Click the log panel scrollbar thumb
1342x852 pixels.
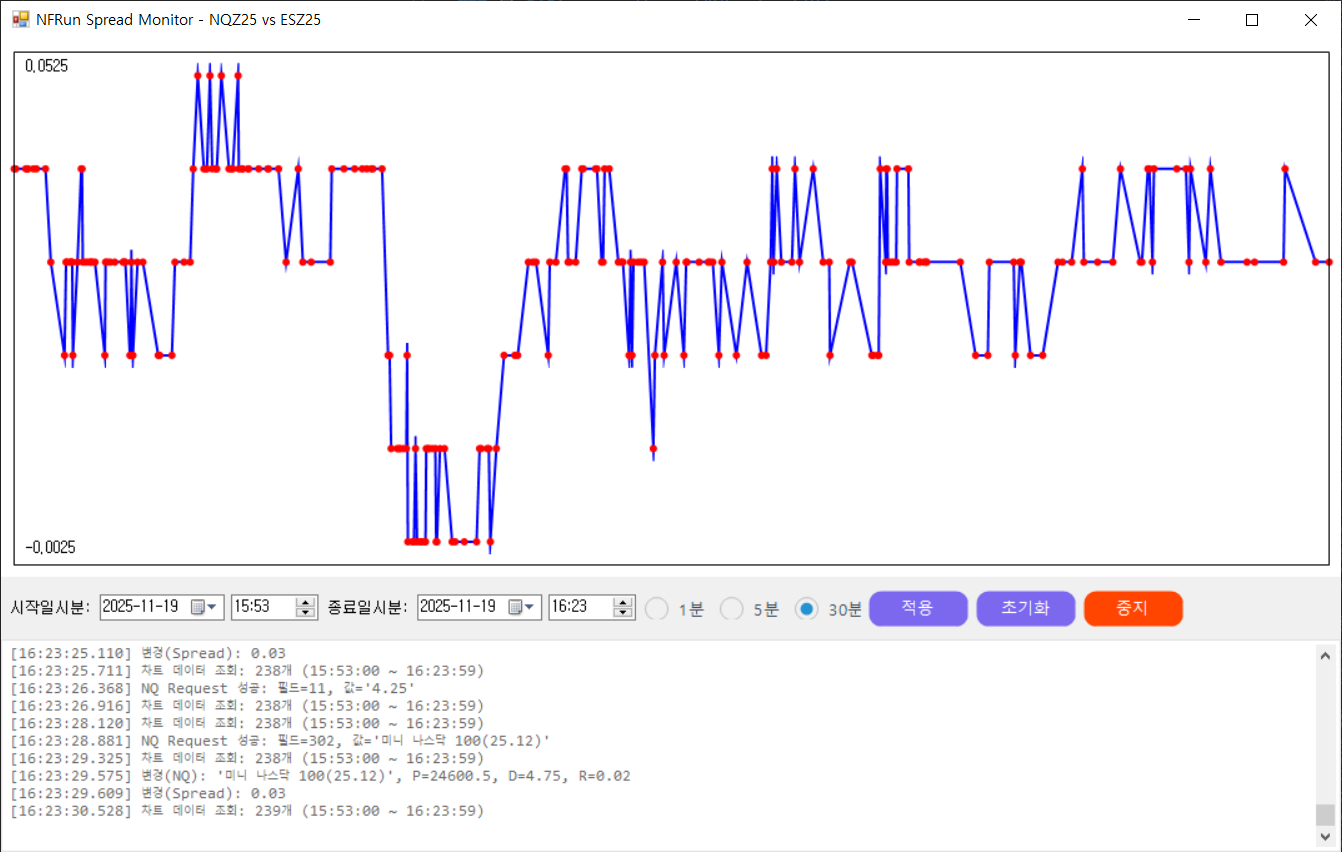point(1325,814)
